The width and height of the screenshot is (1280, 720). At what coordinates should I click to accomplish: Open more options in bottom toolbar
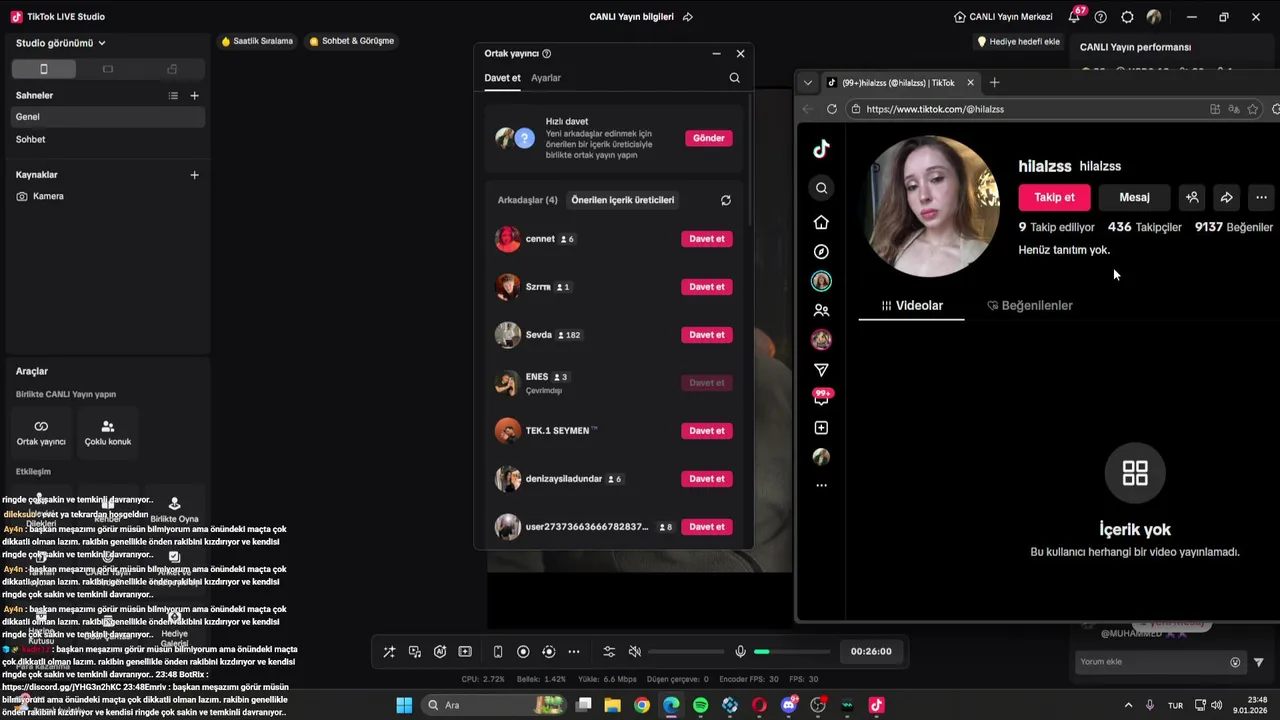574,652
